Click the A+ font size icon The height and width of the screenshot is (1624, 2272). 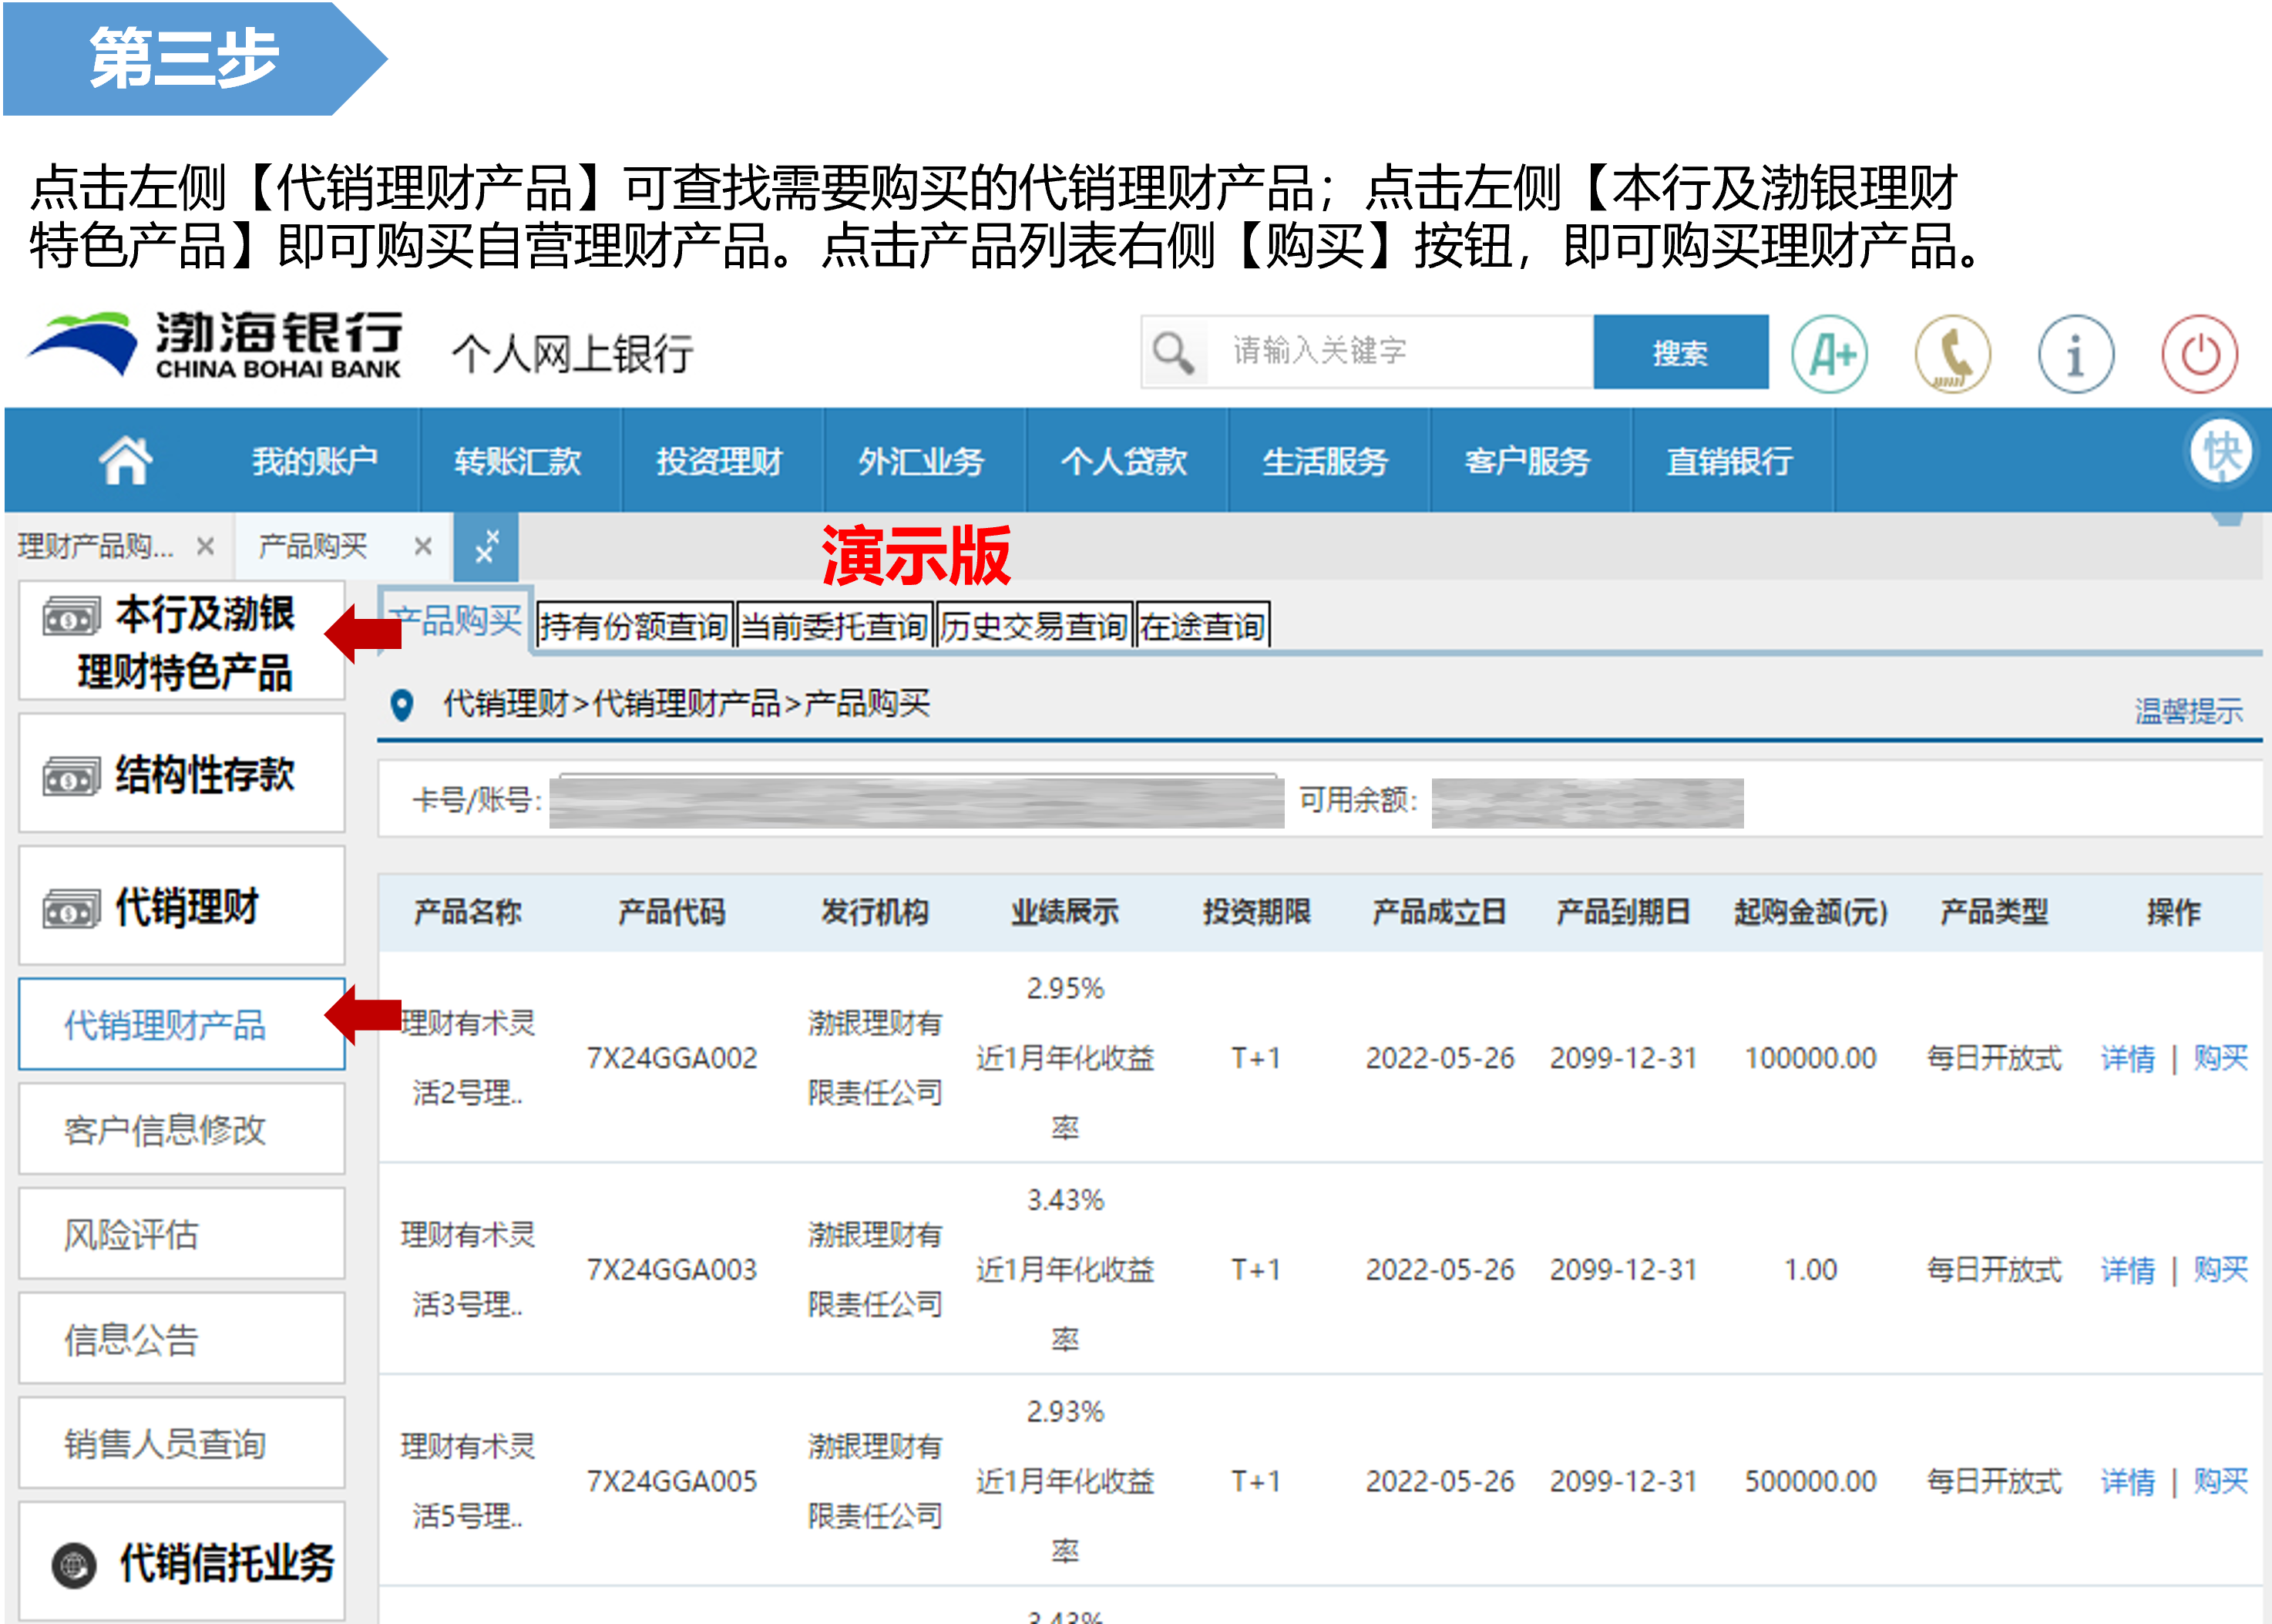[1830, 354]
